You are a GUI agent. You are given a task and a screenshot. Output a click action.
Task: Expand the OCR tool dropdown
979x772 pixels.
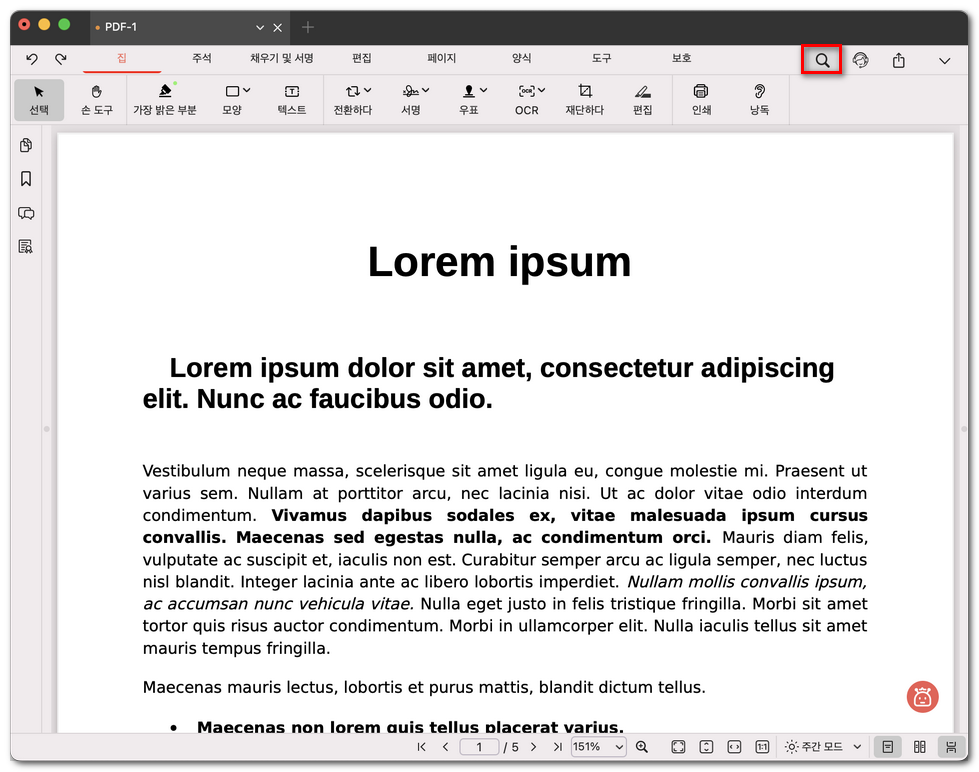531,100
